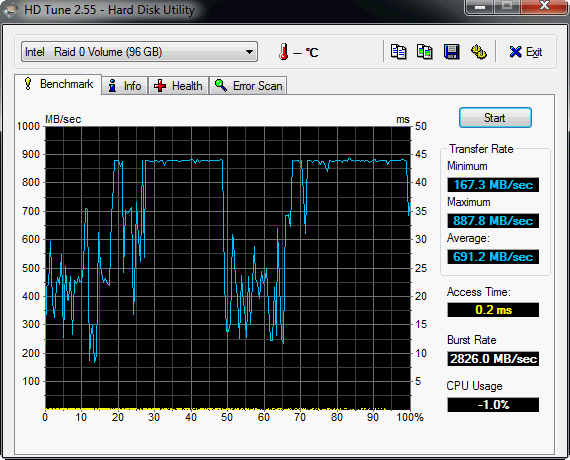Switch to the Info tab
This screenshot has width=570, height=460.
click(x=124, y=86)
